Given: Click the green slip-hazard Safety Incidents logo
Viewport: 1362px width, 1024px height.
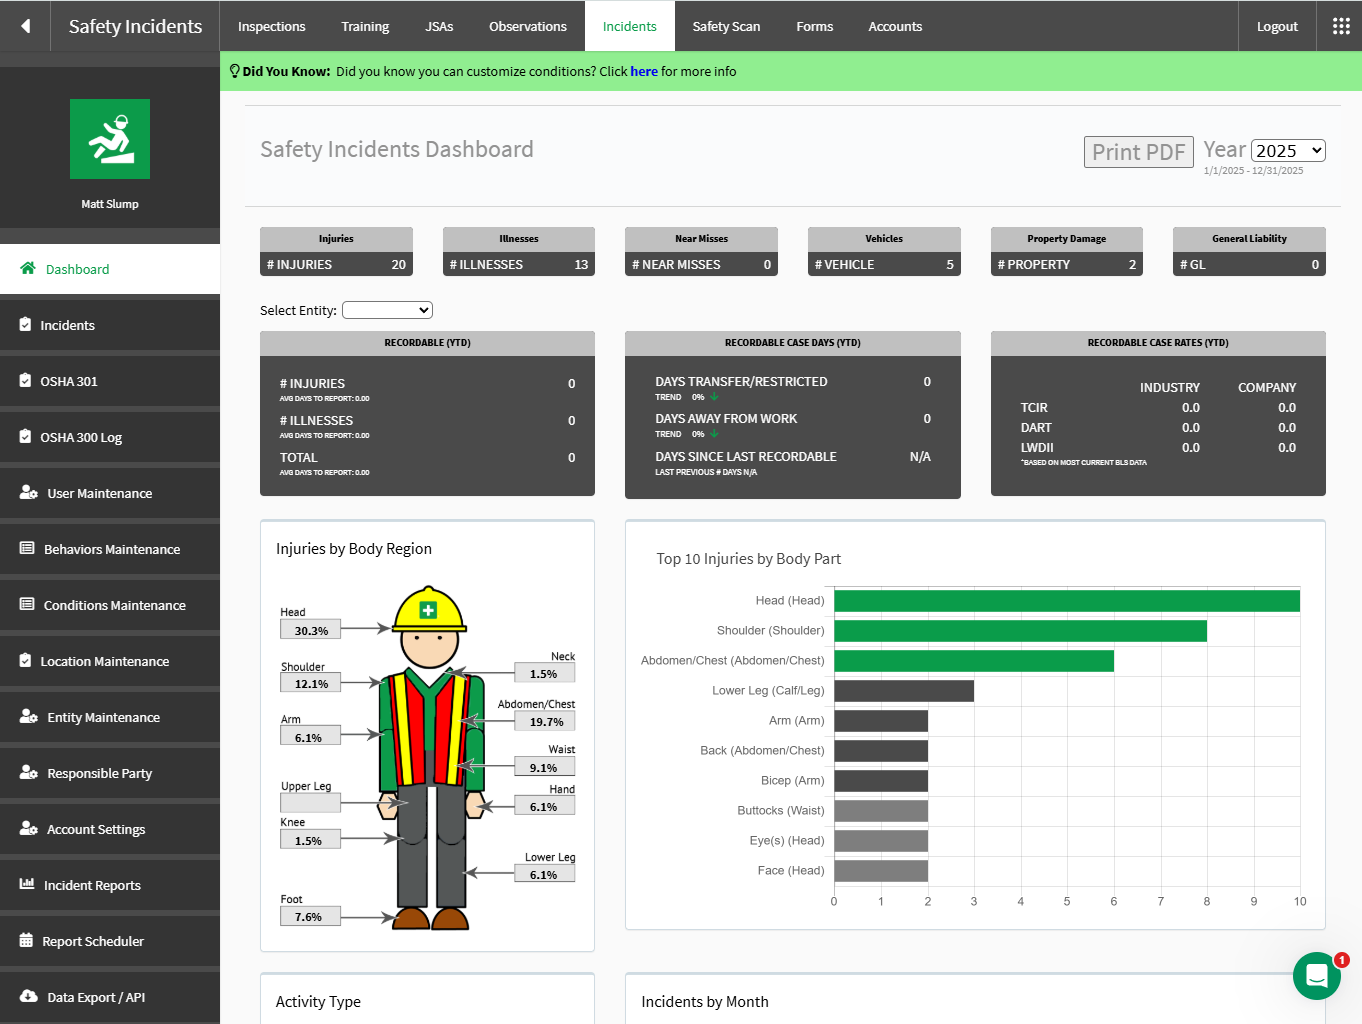Looking at the screenshot, I should (x=110, y=139).
